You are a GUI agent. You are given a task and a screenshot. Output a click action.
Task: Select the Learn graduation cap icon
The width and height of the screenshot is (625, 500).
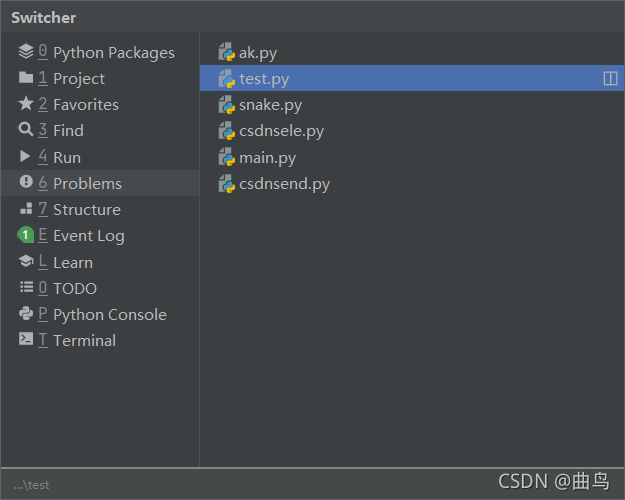point(26,261)
